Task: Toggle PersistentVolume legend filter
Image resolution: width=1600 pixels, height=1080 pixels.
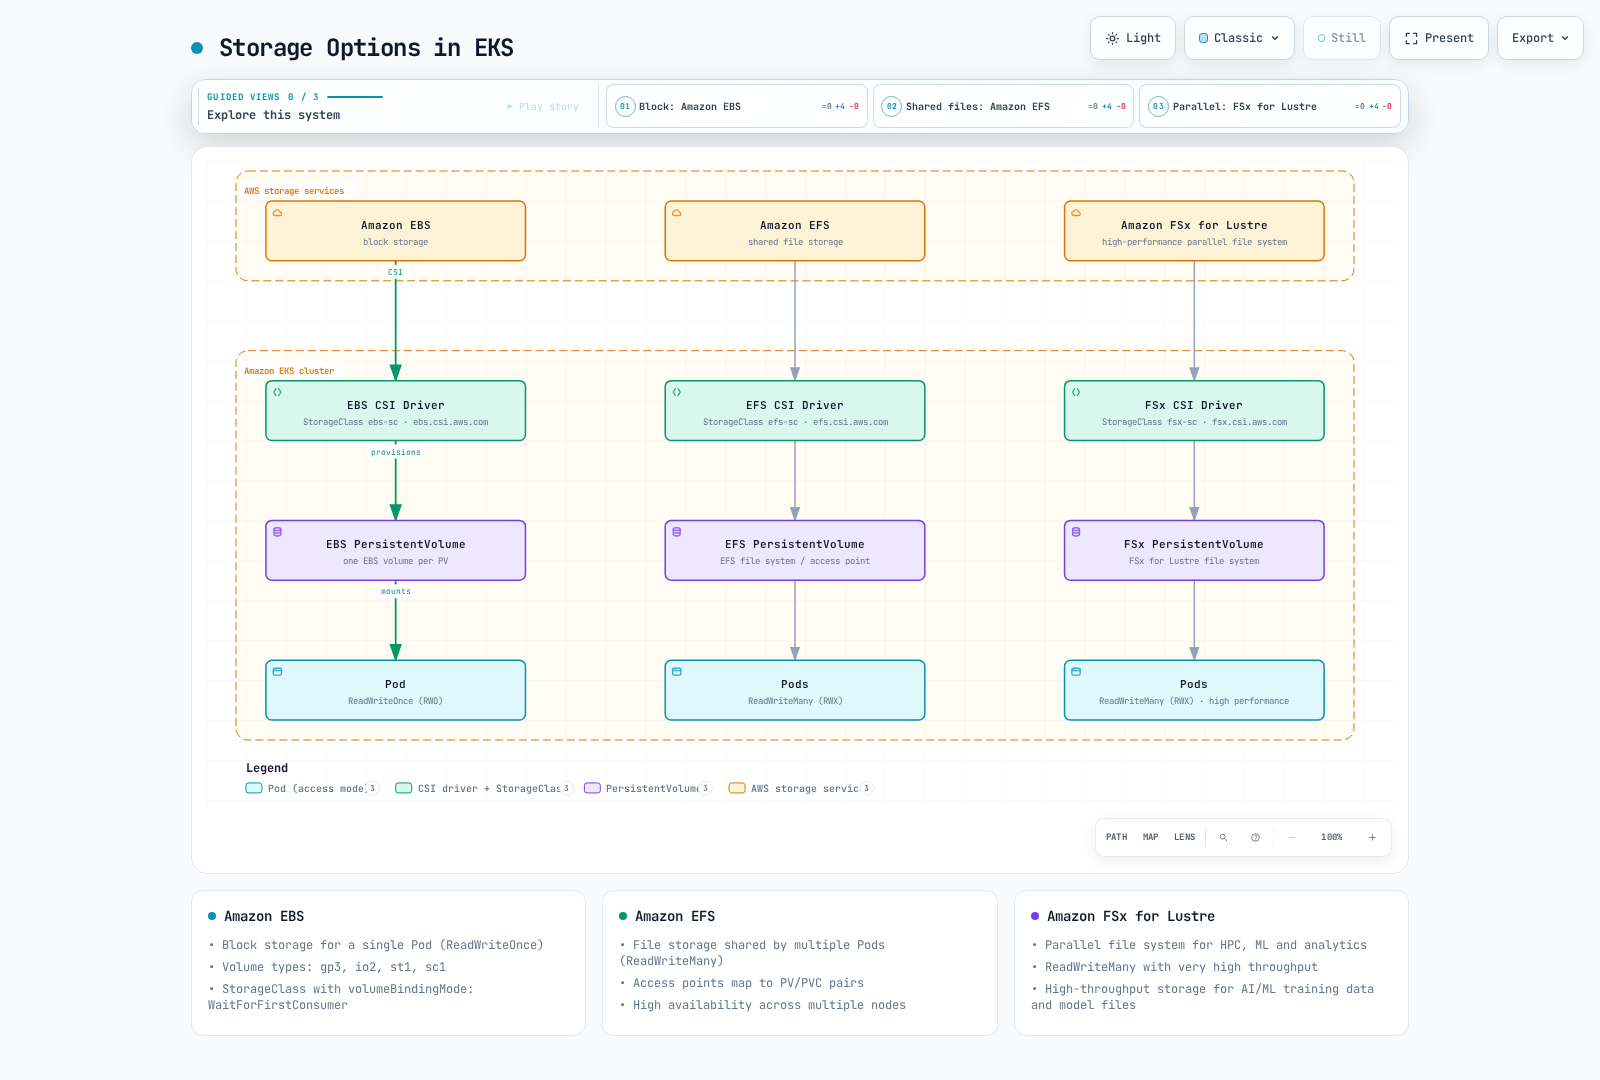Action: click(648, 788)
